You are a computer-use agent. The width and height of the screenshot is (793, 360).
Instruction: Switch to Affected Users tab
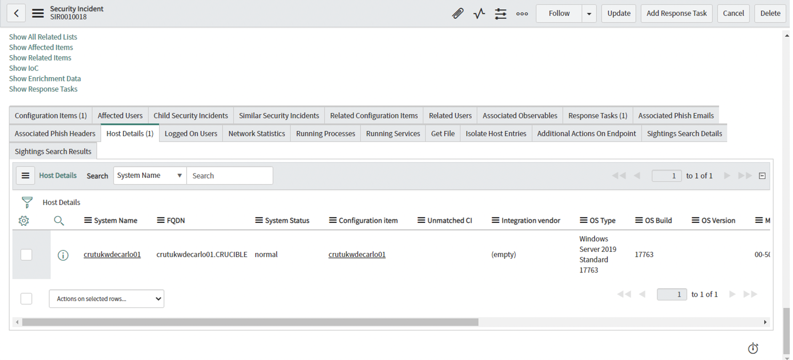120,116
